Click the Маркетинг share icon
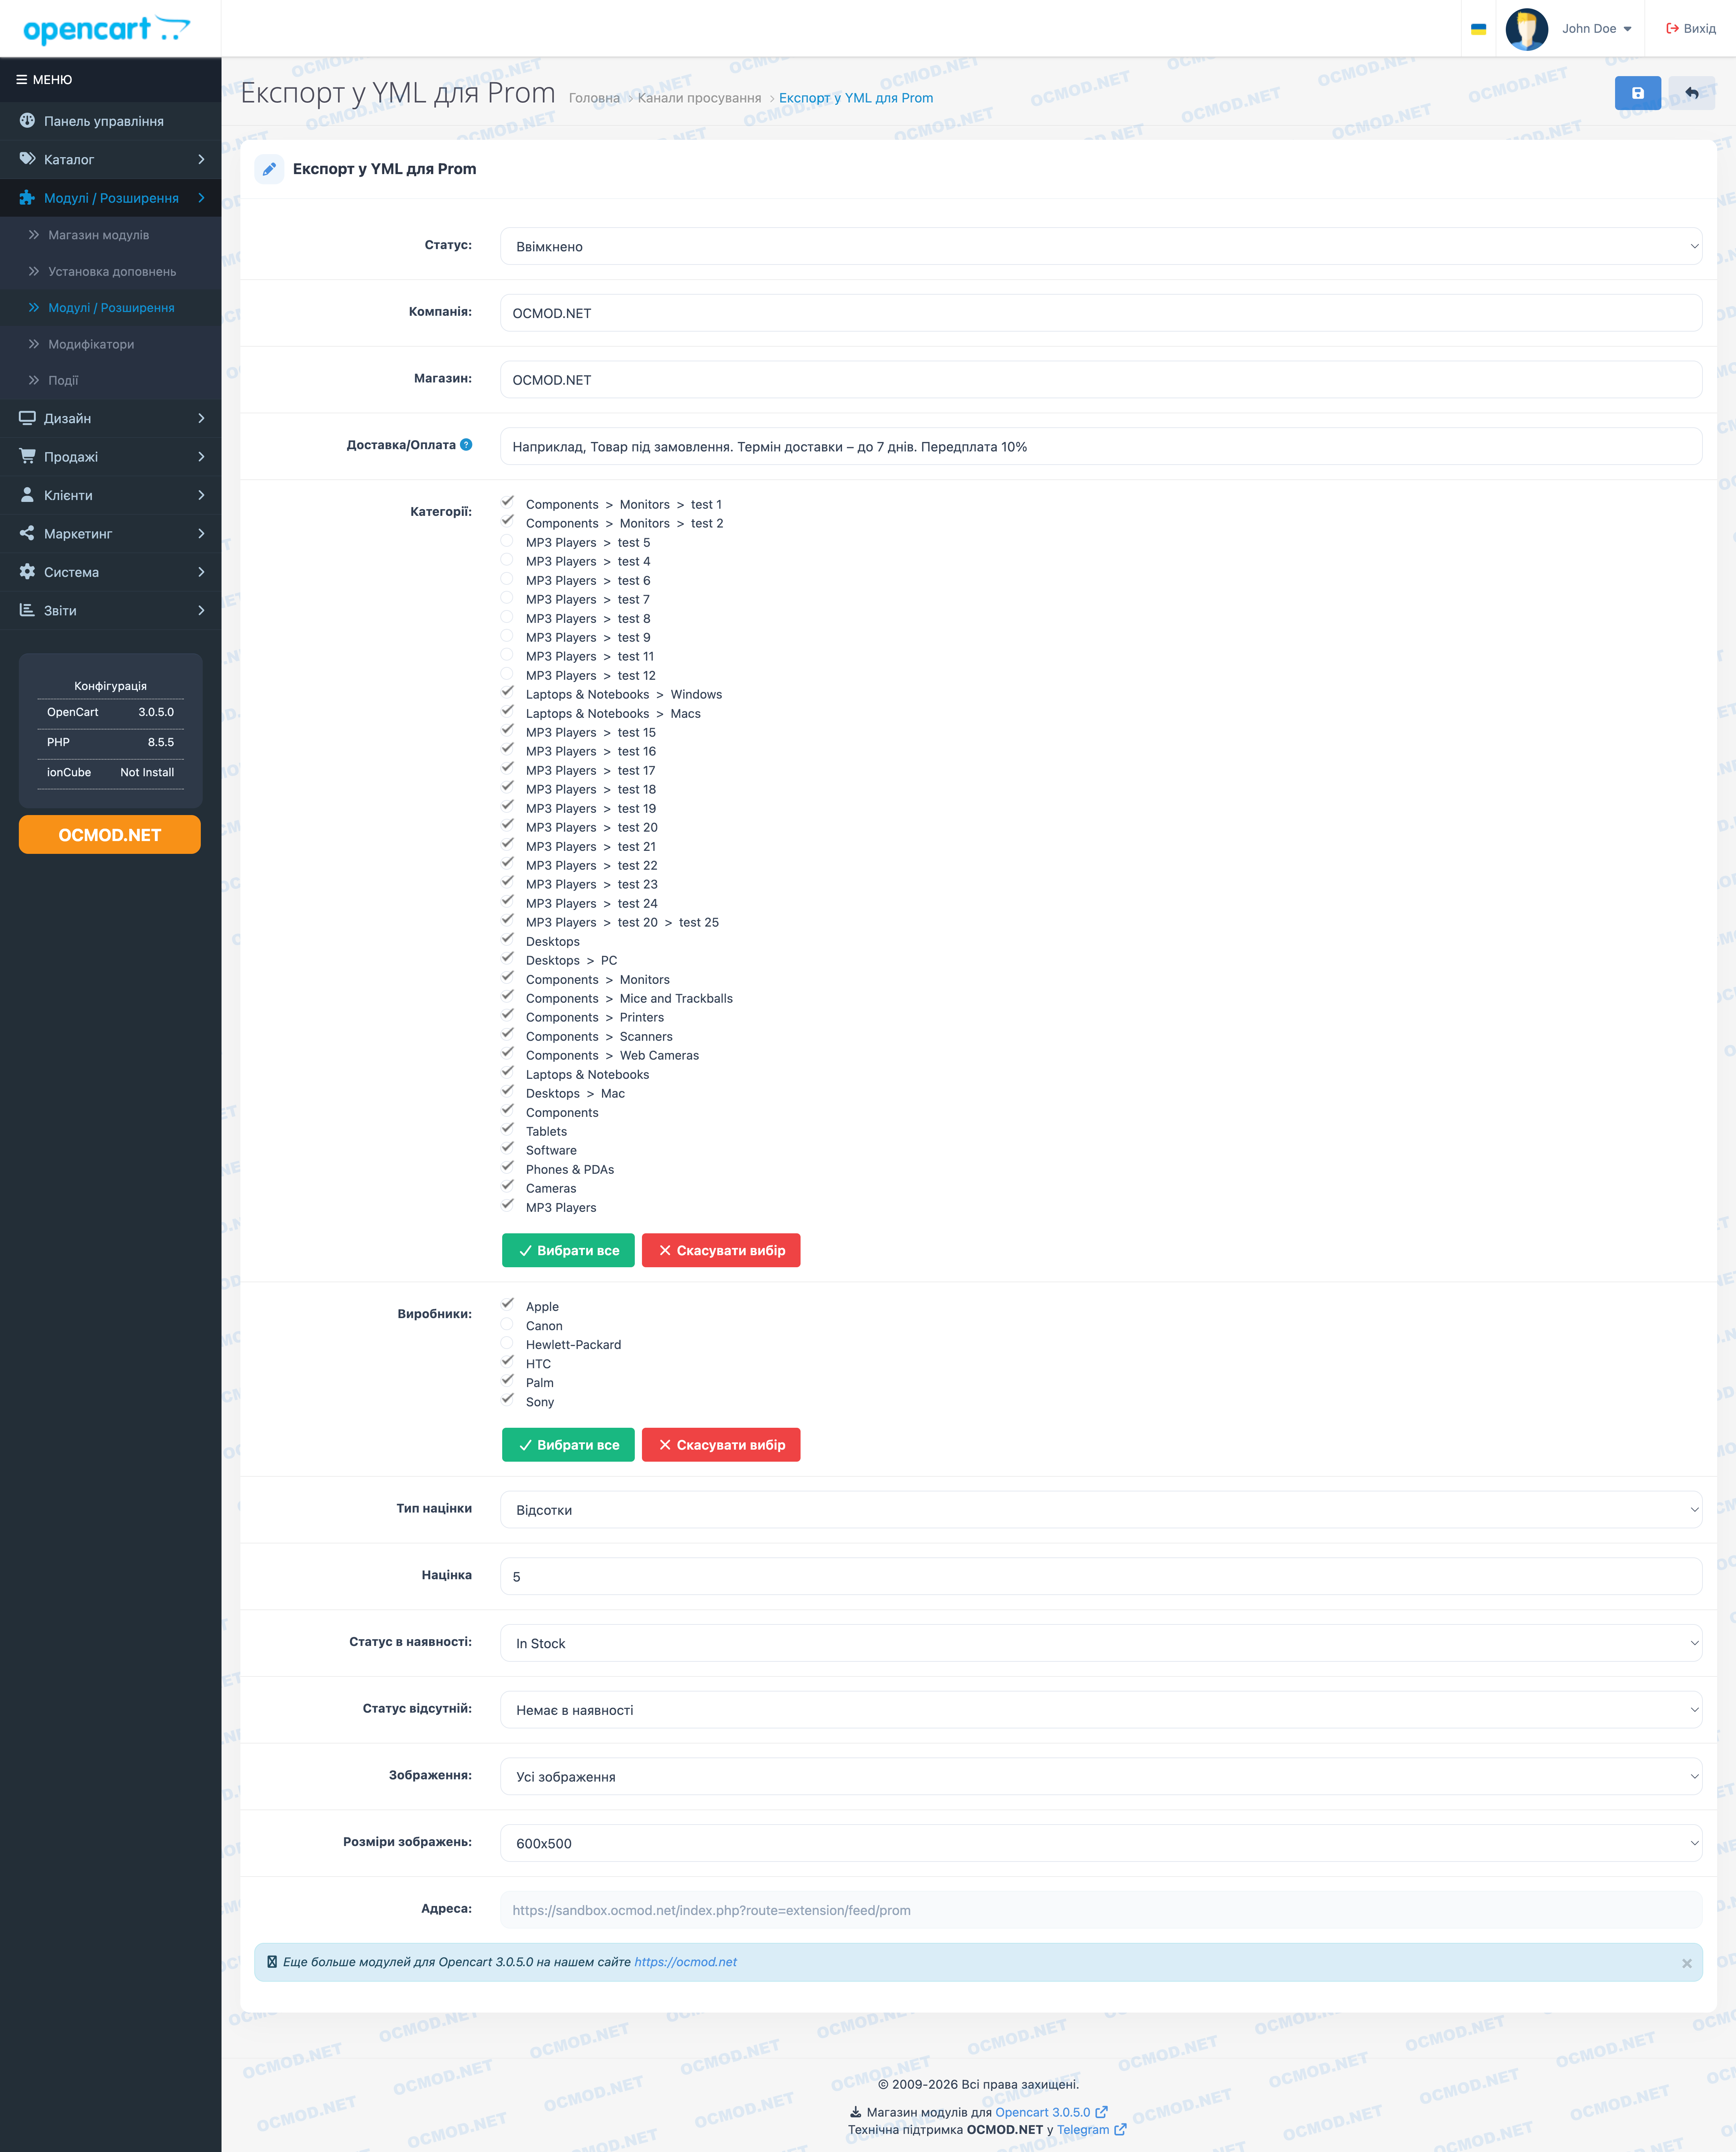 (x=27, y=533)
